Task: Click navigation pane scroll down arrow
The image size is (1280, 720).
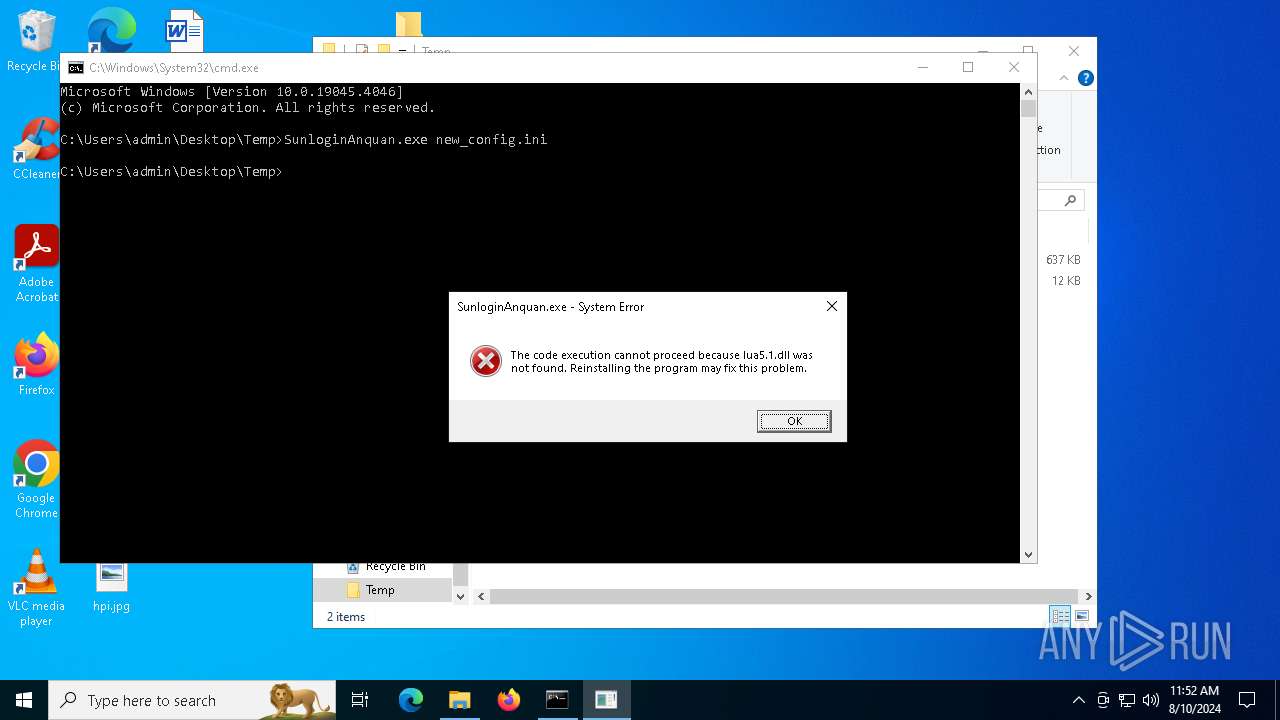Action: coord(460,596)
